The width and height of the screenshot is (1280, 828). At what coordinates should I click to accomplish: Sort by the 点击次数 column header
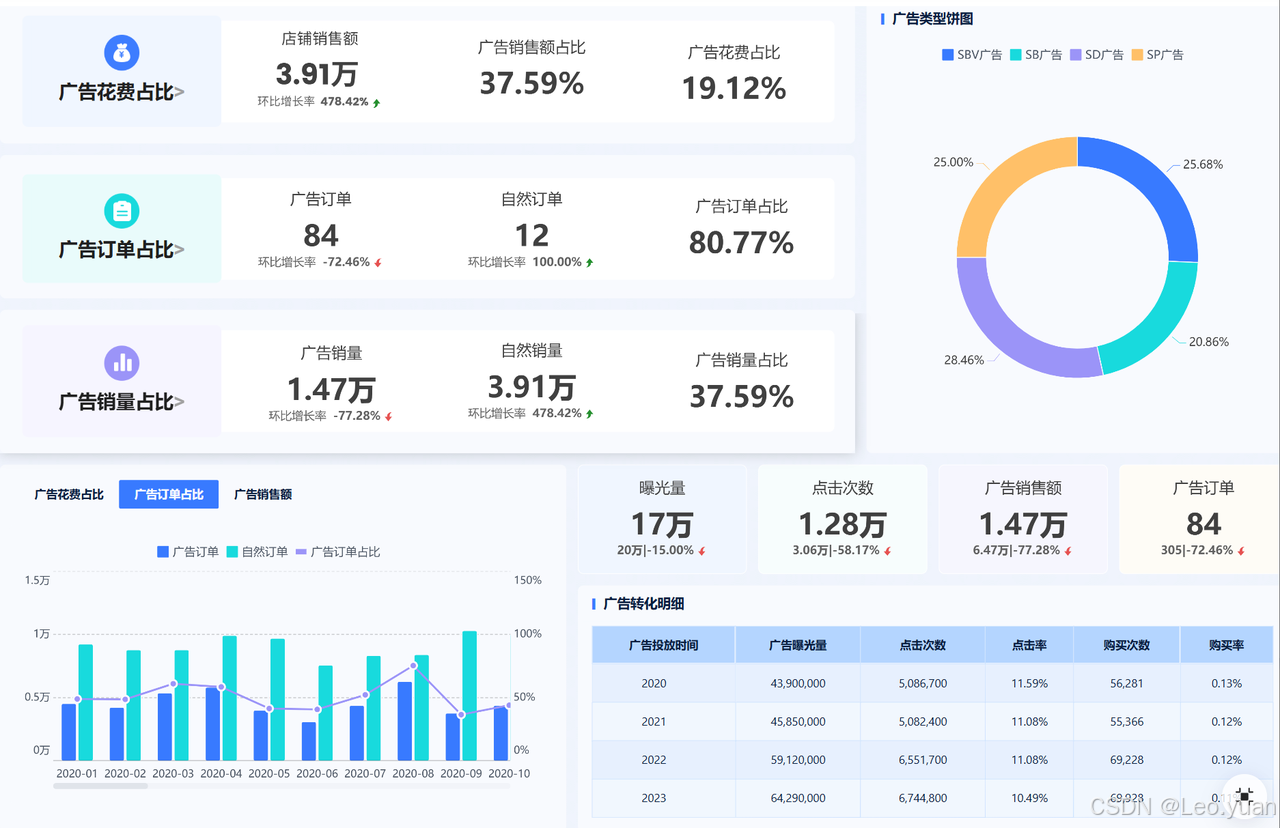point(923,645)
